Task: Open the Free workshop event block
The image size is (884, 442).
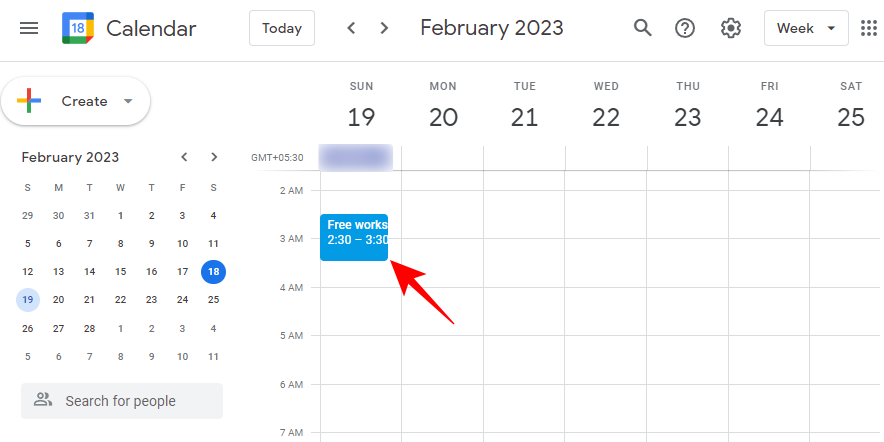Action: click(354, 238)
